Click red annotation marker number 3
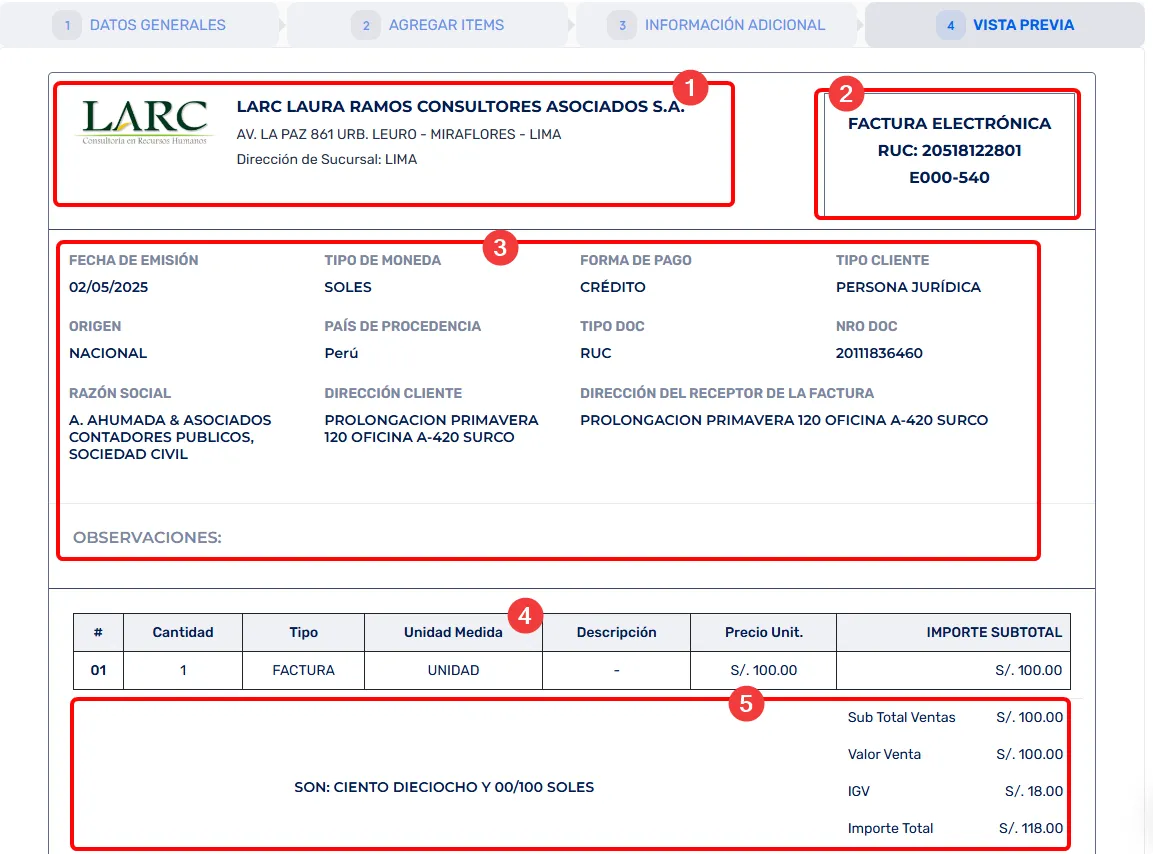Viewport: 1153px width, 854px height. point(500,247)
